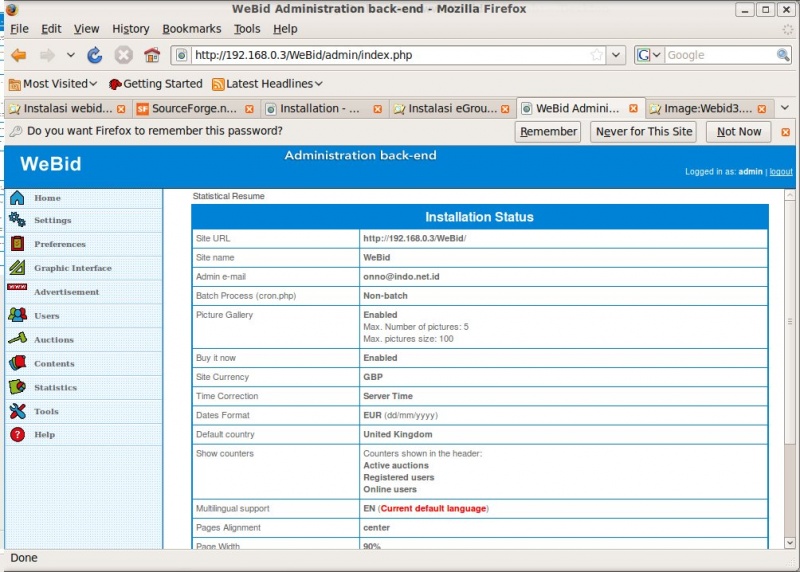Image resolution: width=800 pixels, height=572 pixels.
Task: Click the Firefox Home toolbar button
Action: [x=152, y=55]
